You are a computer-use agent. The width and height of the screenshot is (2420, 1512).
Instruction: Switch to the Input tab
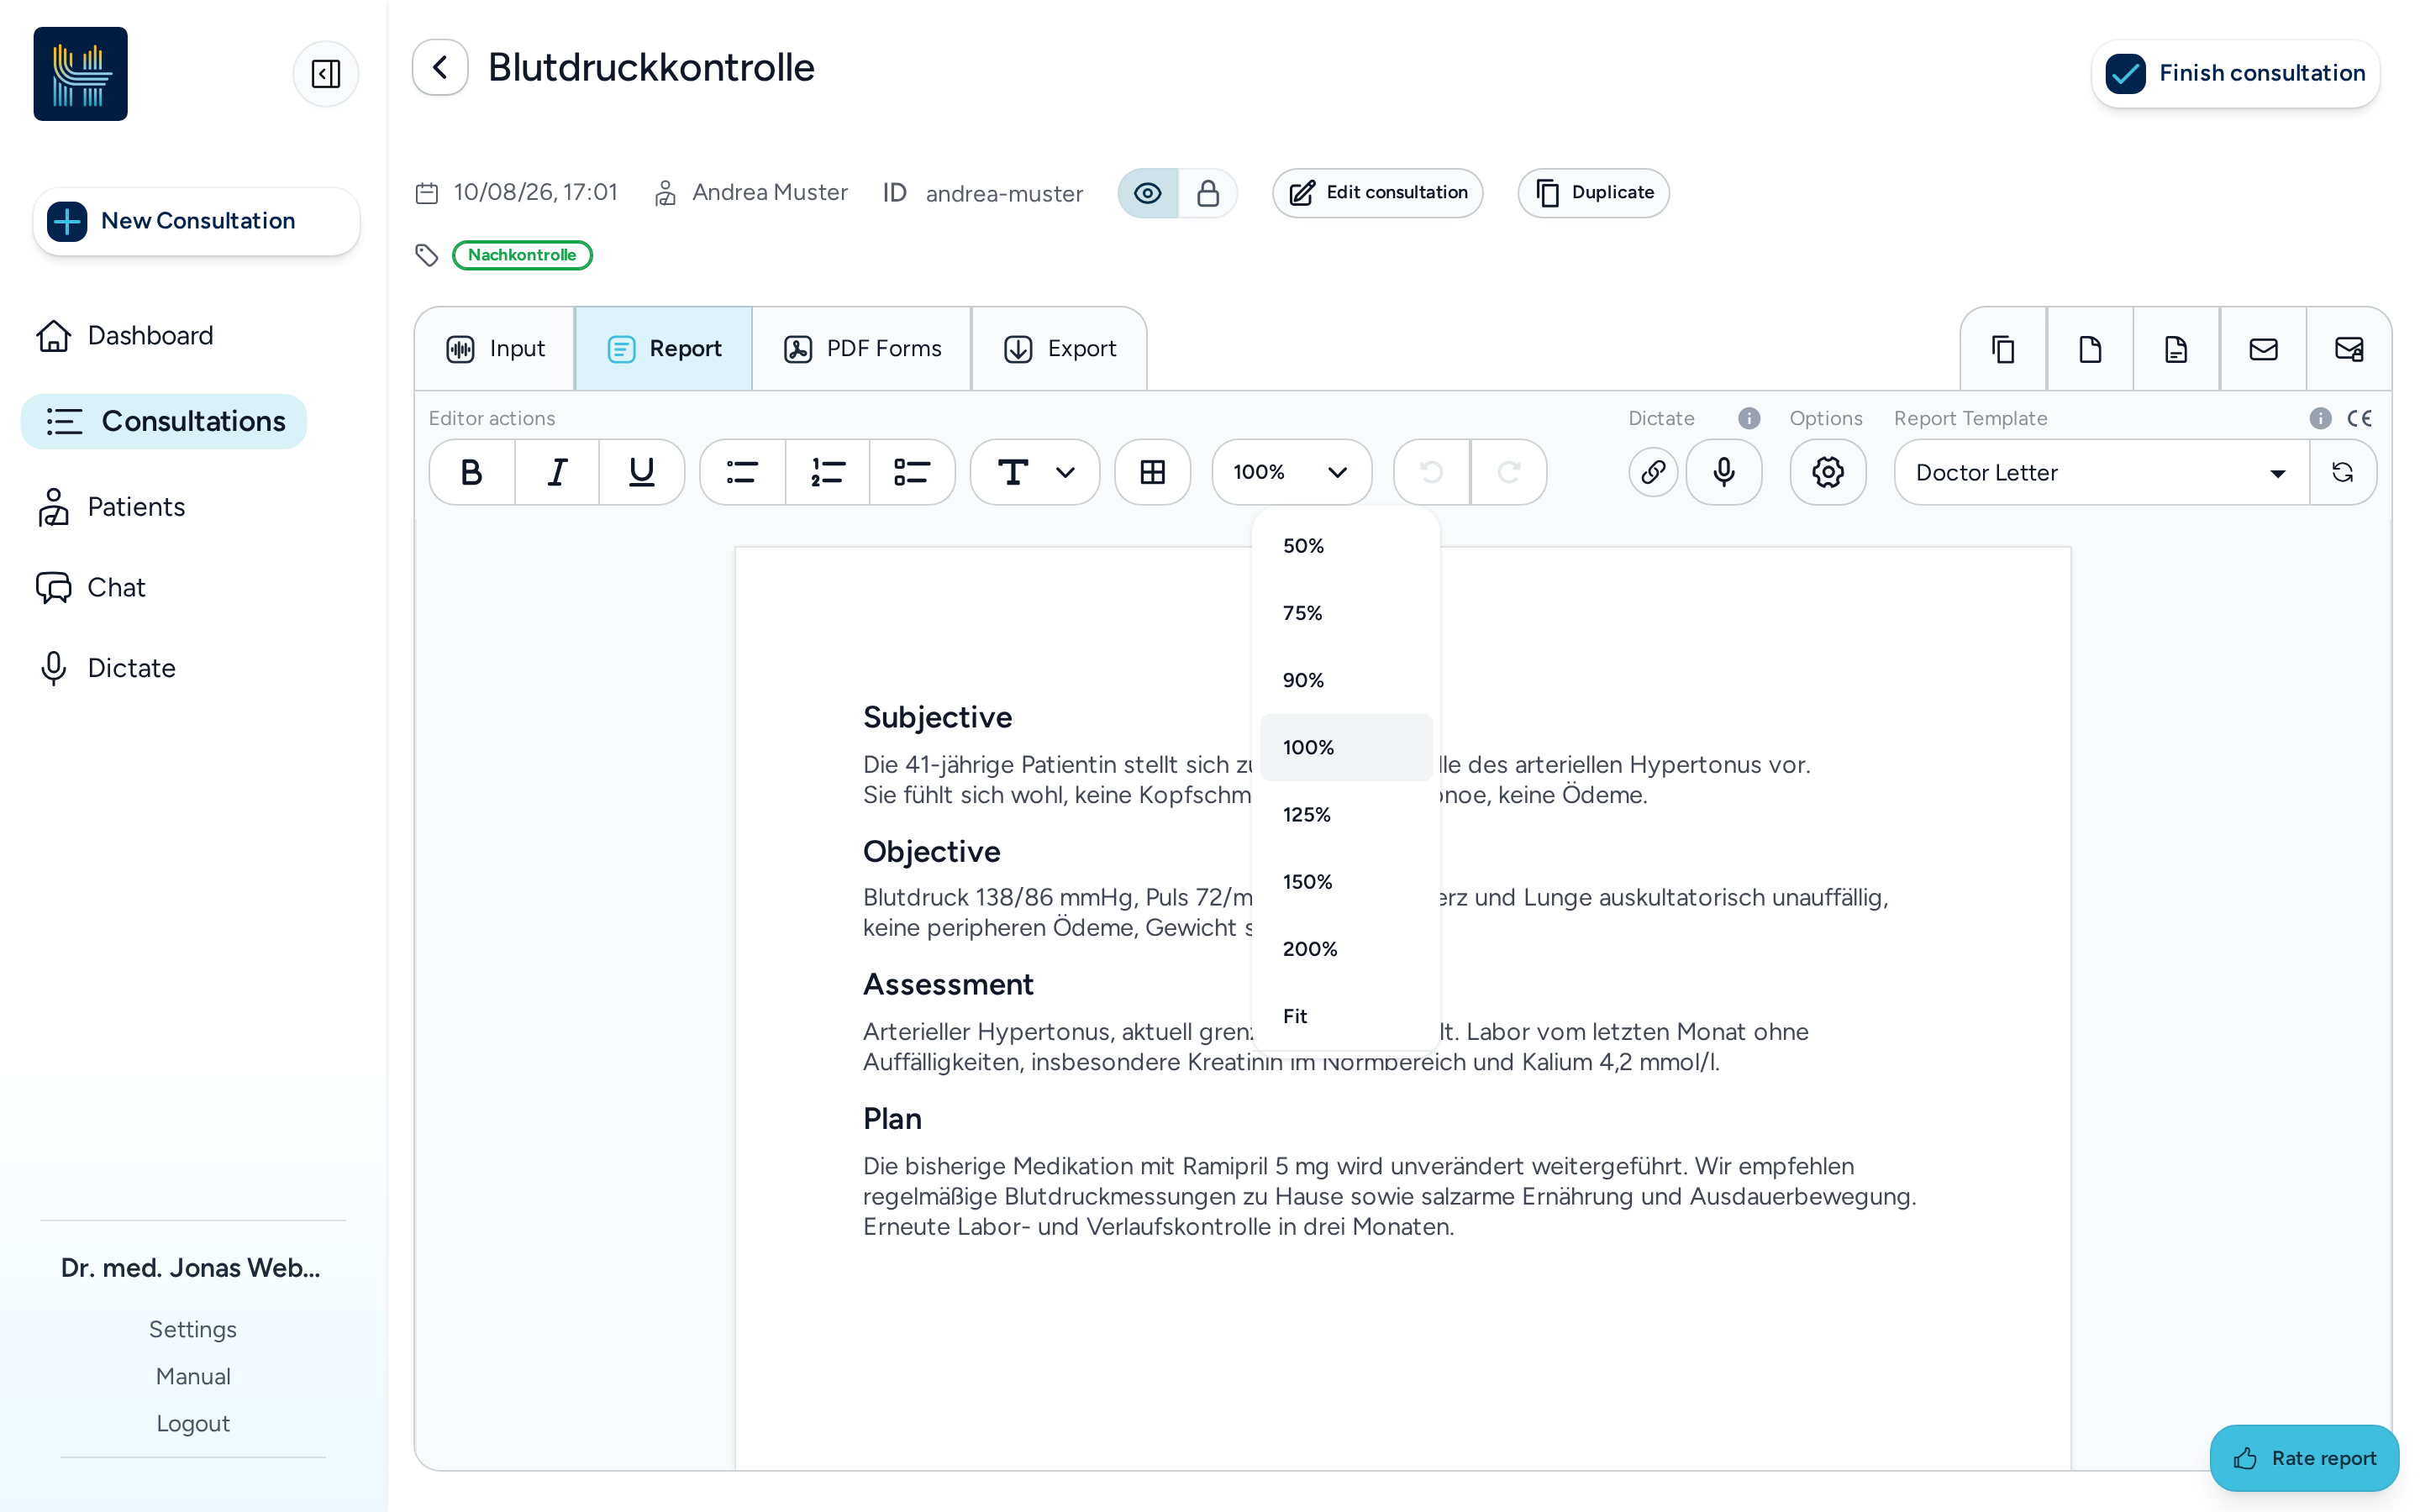[x=495, y=349]
